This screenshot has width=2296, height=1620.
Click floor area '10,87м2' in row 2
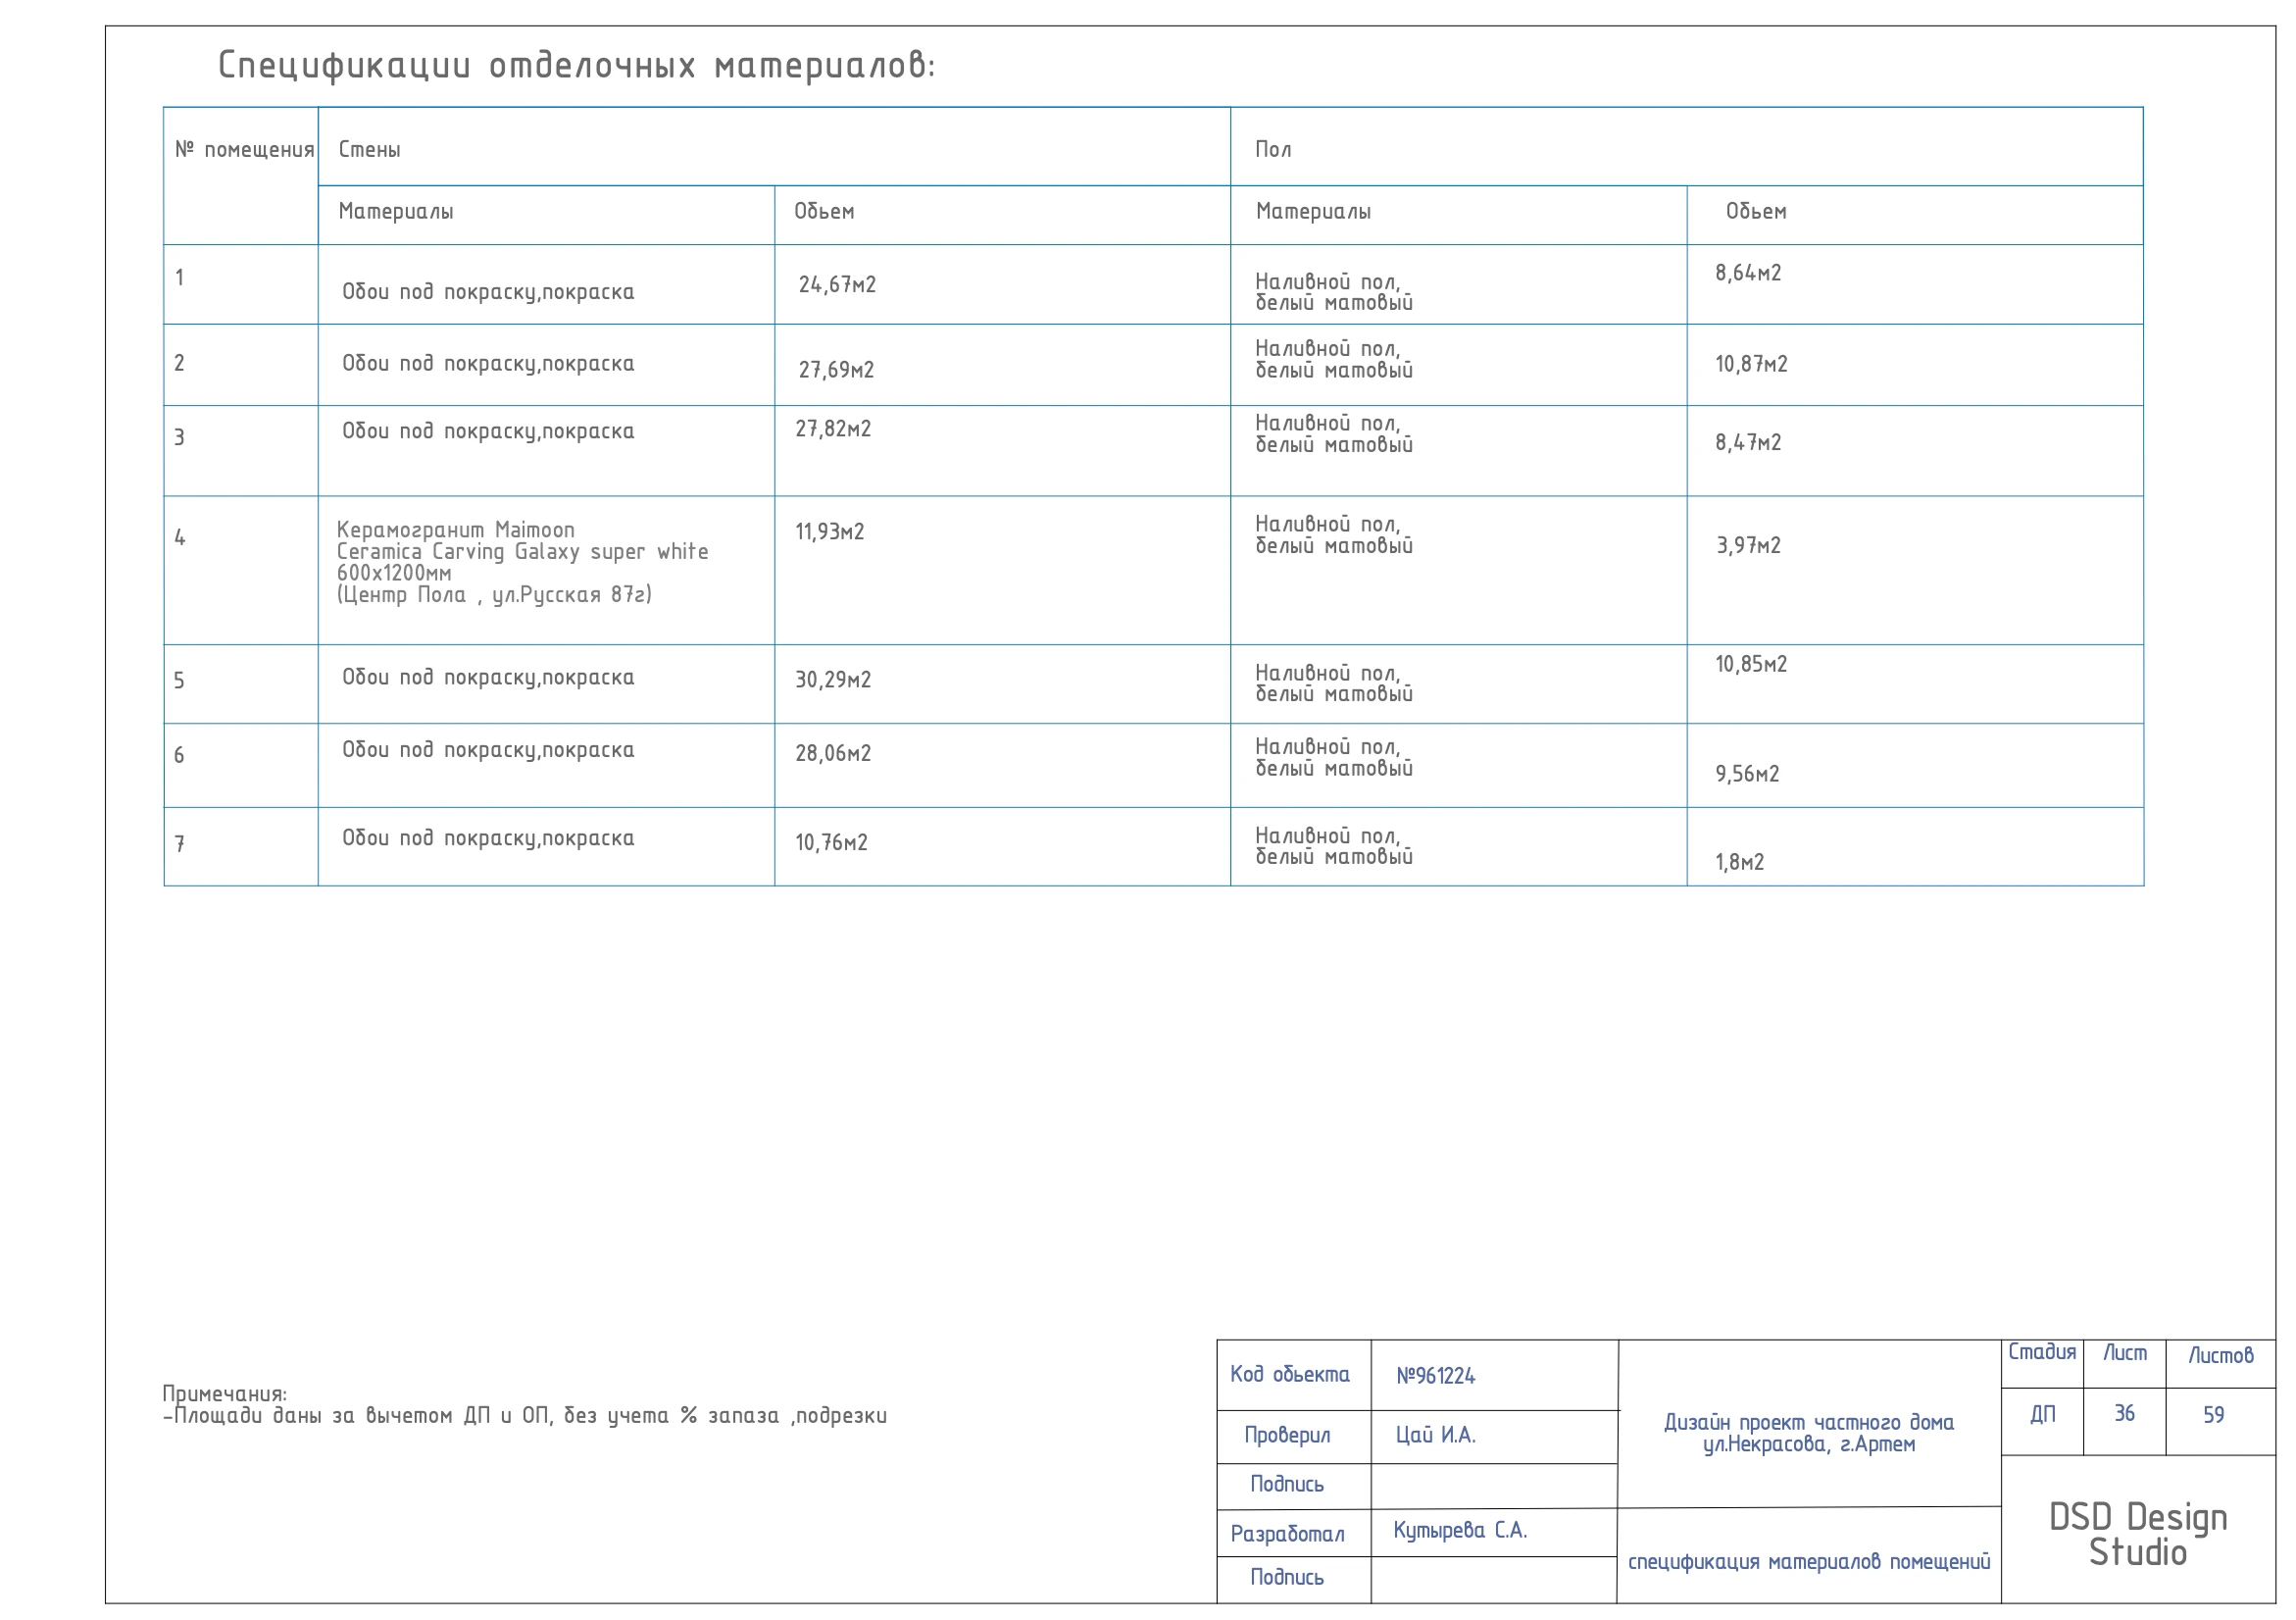click(x=1751, y=364)
